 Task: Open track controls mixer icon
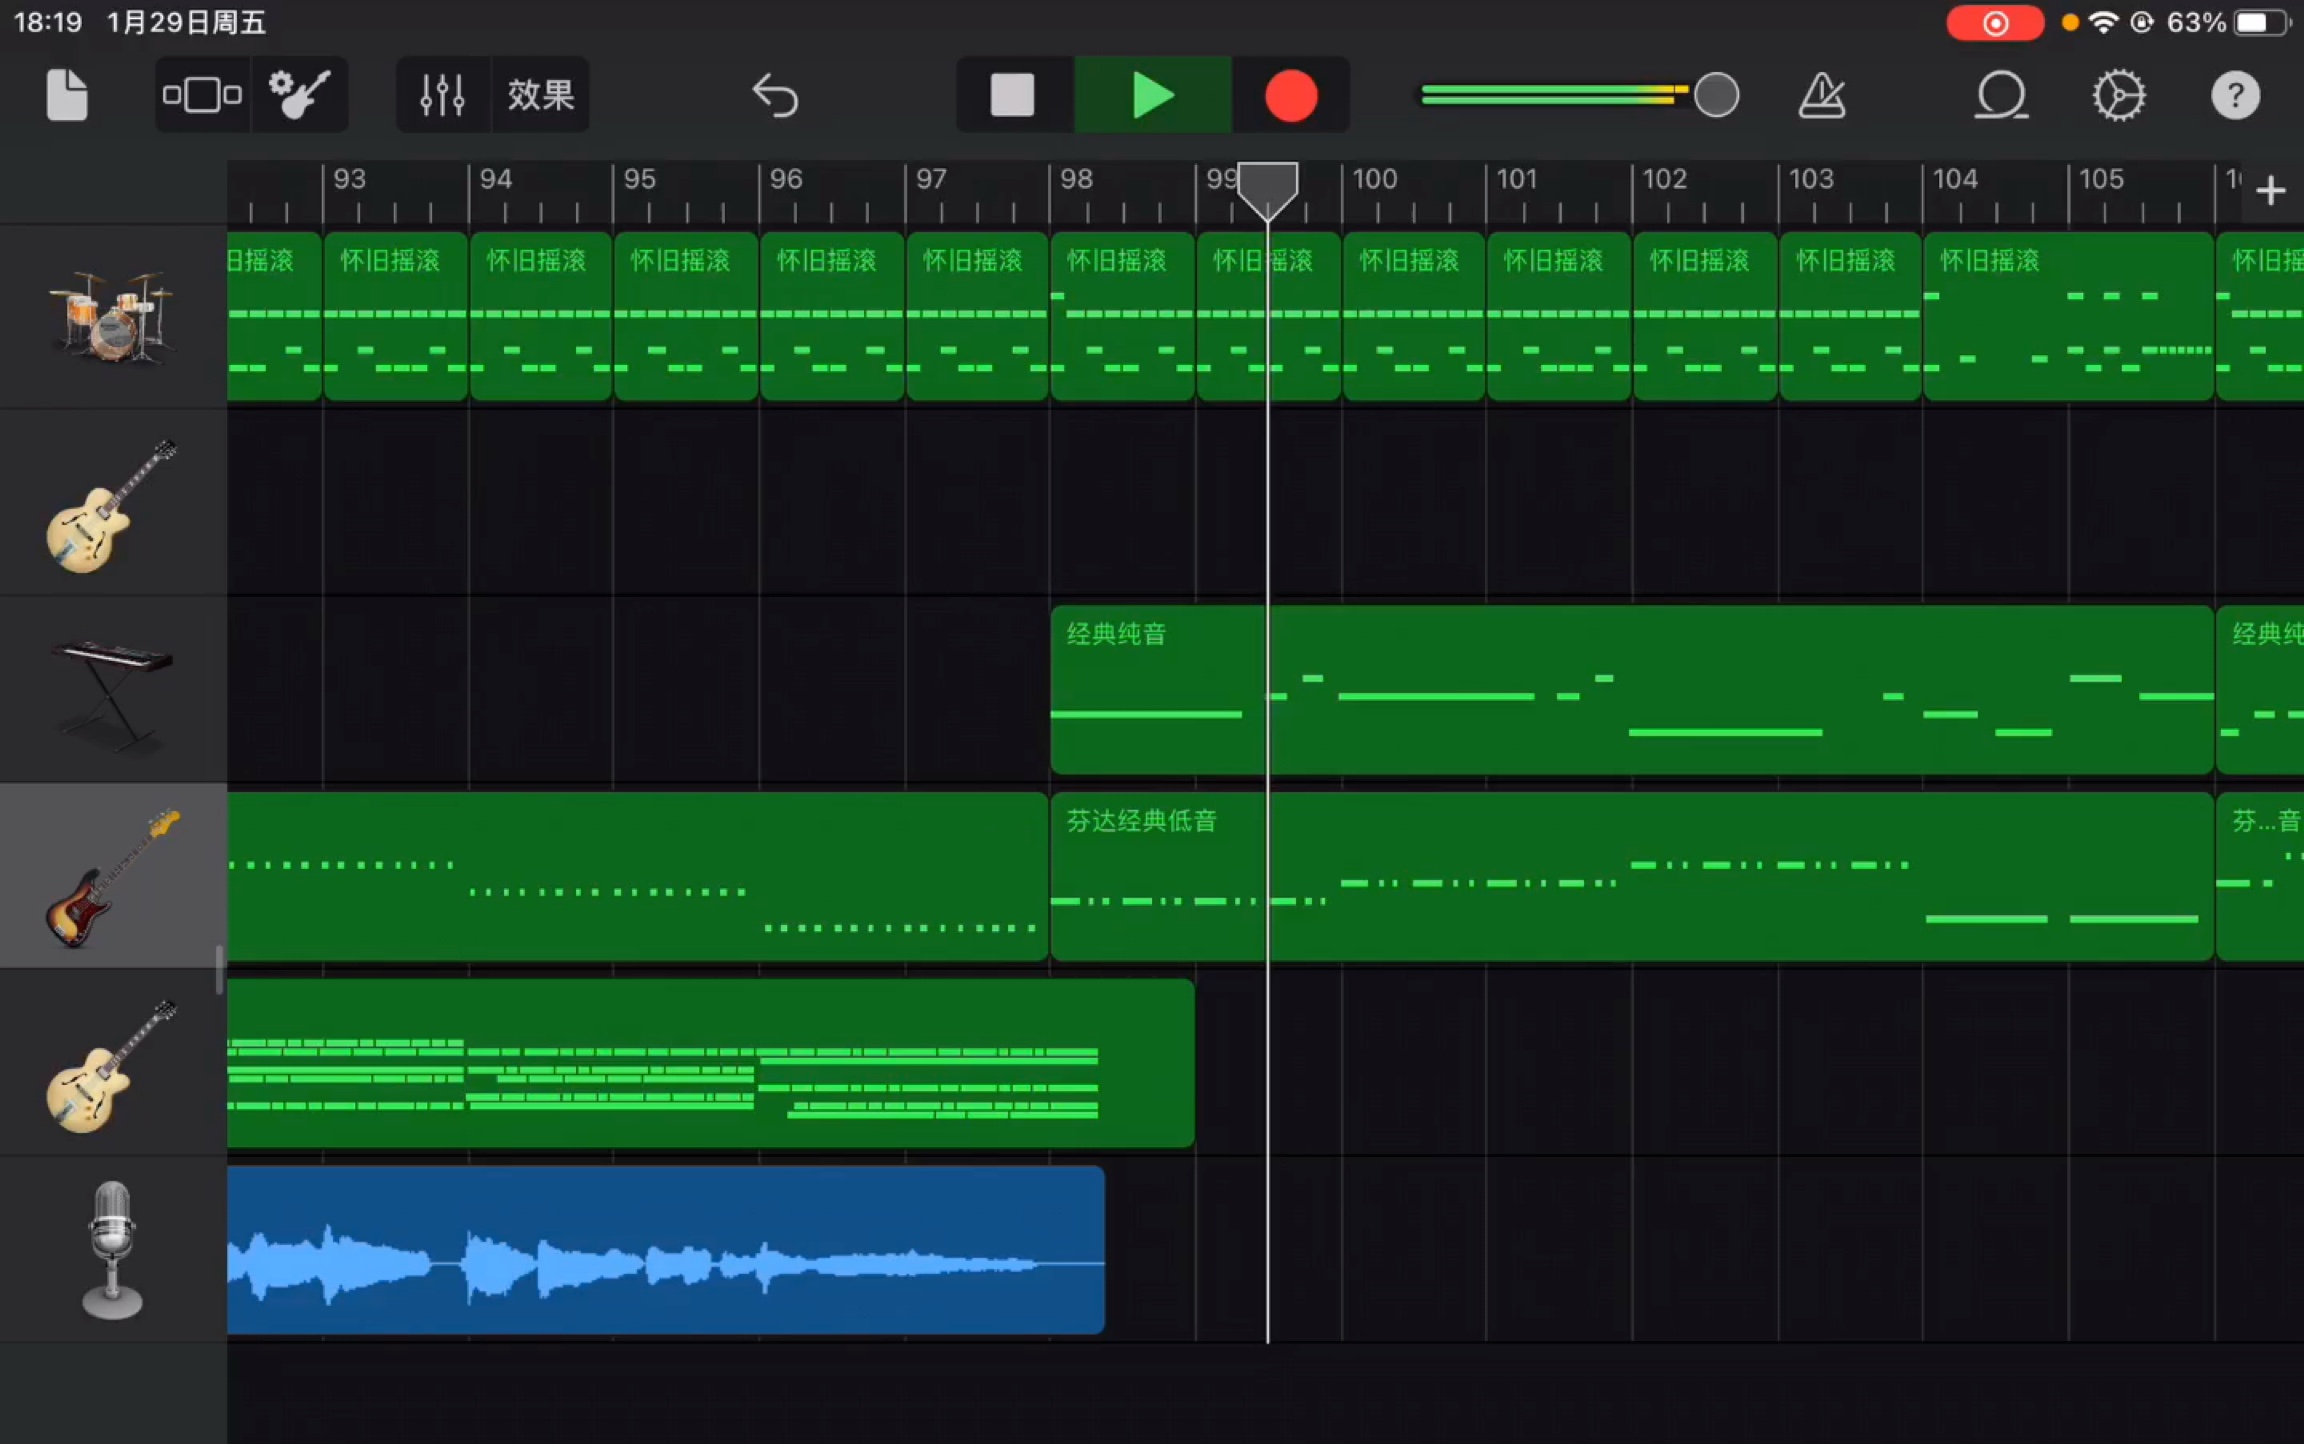442,95
